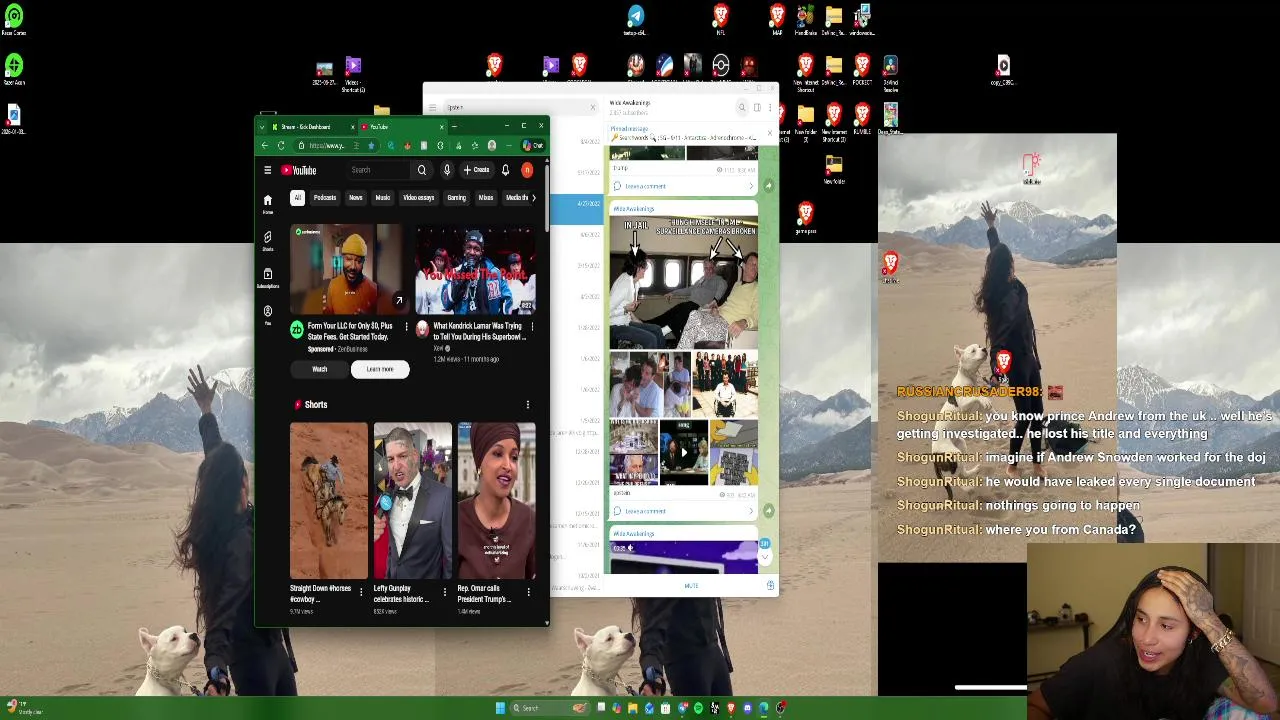Open the Chat button in browser toolbar

pos(533,146)
